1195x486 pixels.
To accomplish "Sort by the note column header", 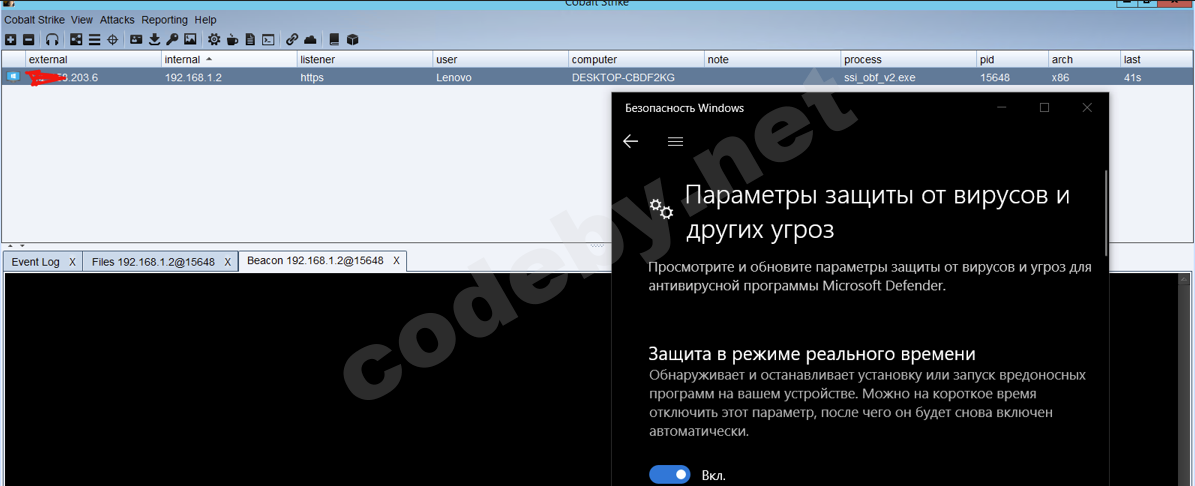I will (771, 59).
